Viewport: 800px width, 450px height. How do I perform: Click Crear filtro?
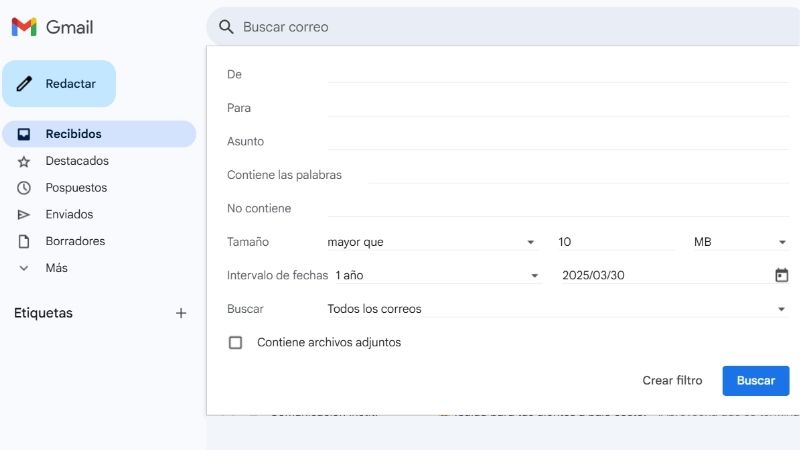point(672,381)
